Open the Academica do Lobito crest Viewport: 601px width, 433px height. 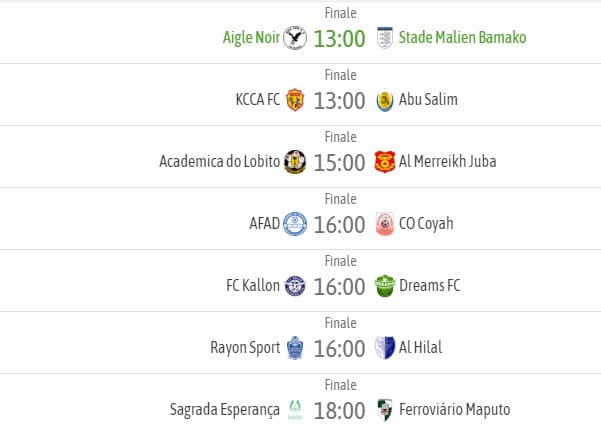295,162
